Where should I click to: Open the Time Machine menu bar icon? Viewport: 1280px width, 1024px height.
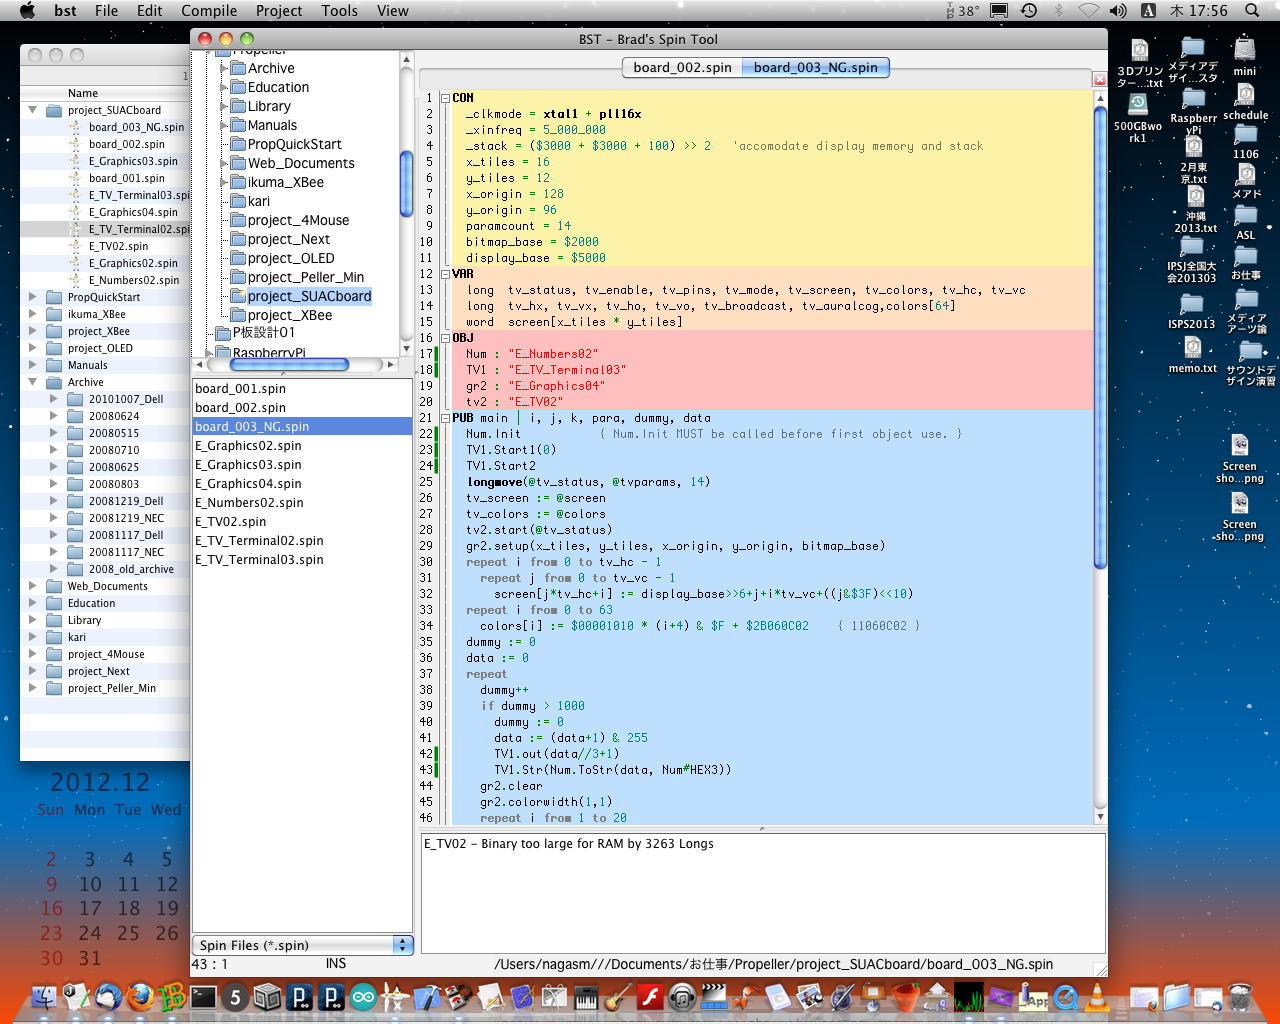[1029, 11]
